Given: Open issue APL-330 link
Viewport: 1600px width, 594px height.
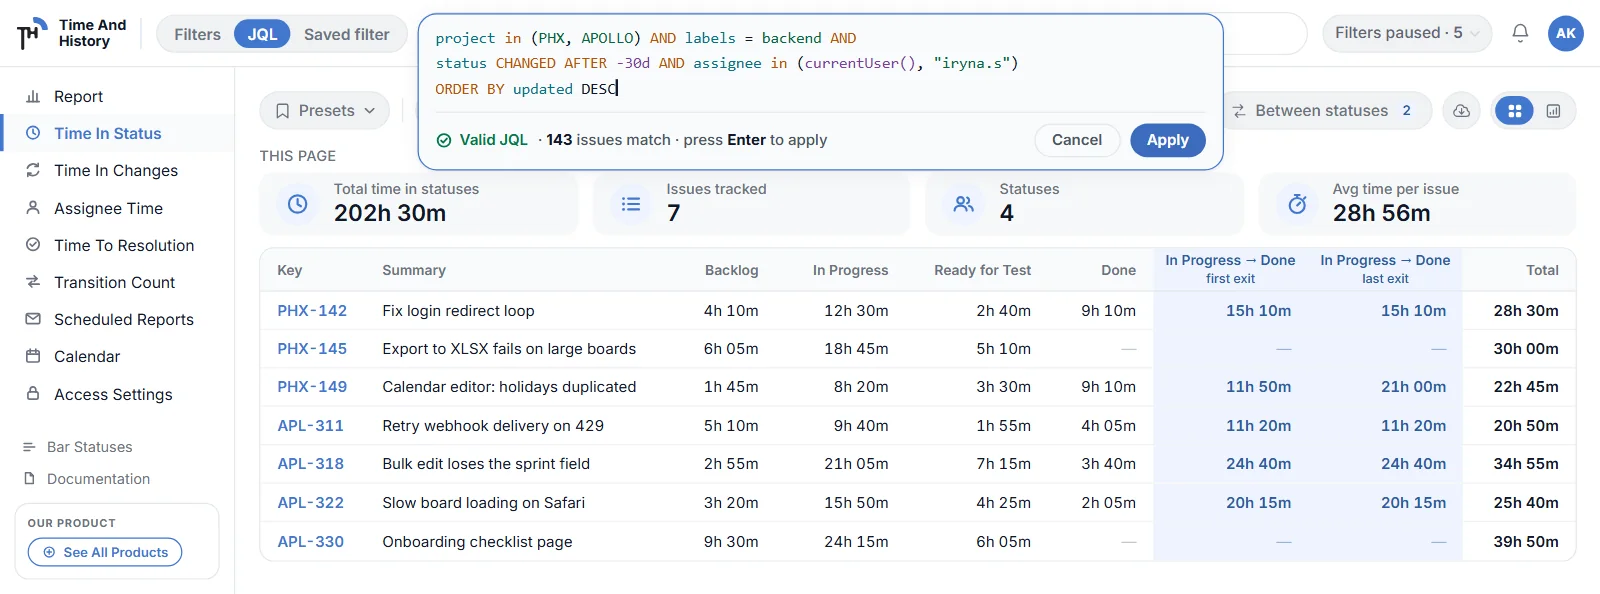Looking at the screenshot, I should [x=310, y=542].
